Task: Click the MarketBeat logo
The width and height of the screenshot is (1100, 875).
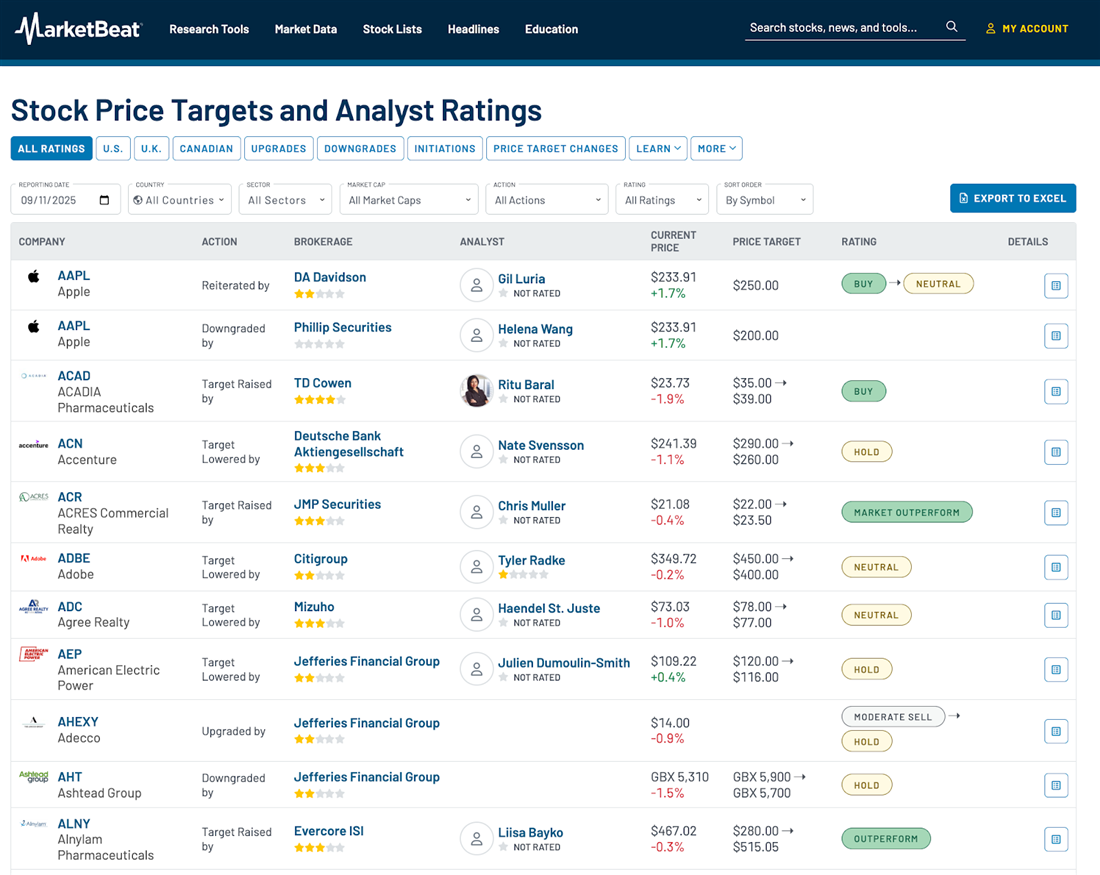Action: tap(78, 29)
